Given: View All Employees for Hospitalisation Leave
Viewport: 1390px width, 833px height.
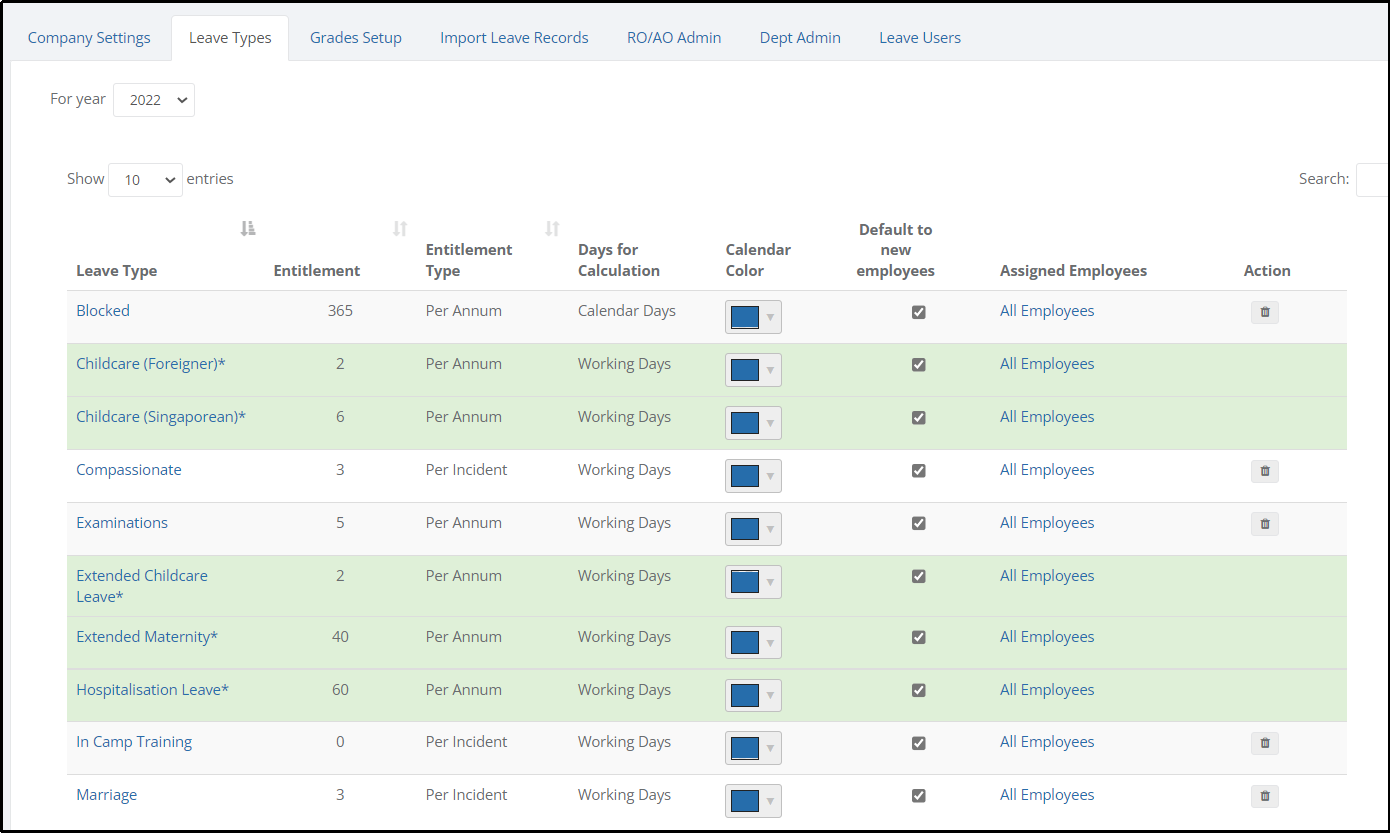Looking at the screenshot, I should [1047, 690].
